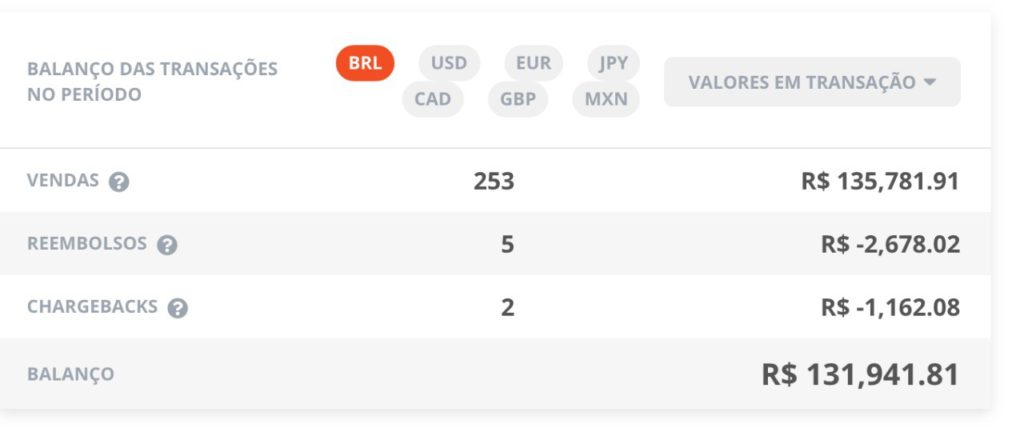Choose the CAD currency filter
The height and width of the screenshot is (436, 1024).
coord(433,99)
